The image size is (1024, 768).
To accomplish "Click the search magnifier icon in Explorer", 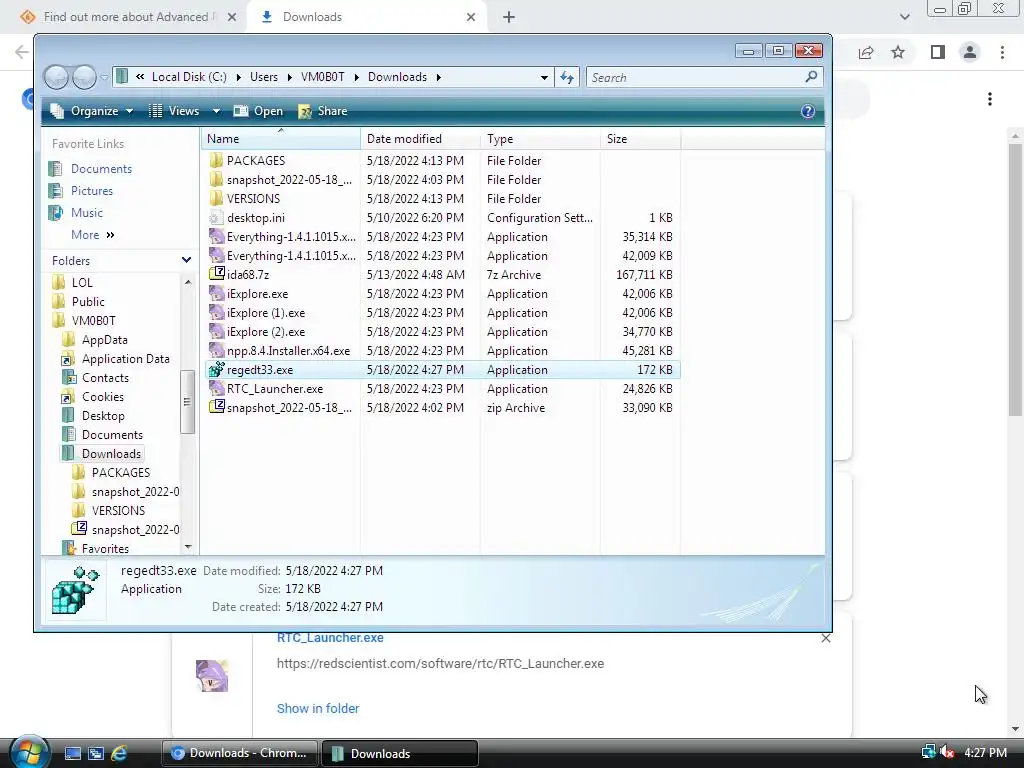I will 811,77.
